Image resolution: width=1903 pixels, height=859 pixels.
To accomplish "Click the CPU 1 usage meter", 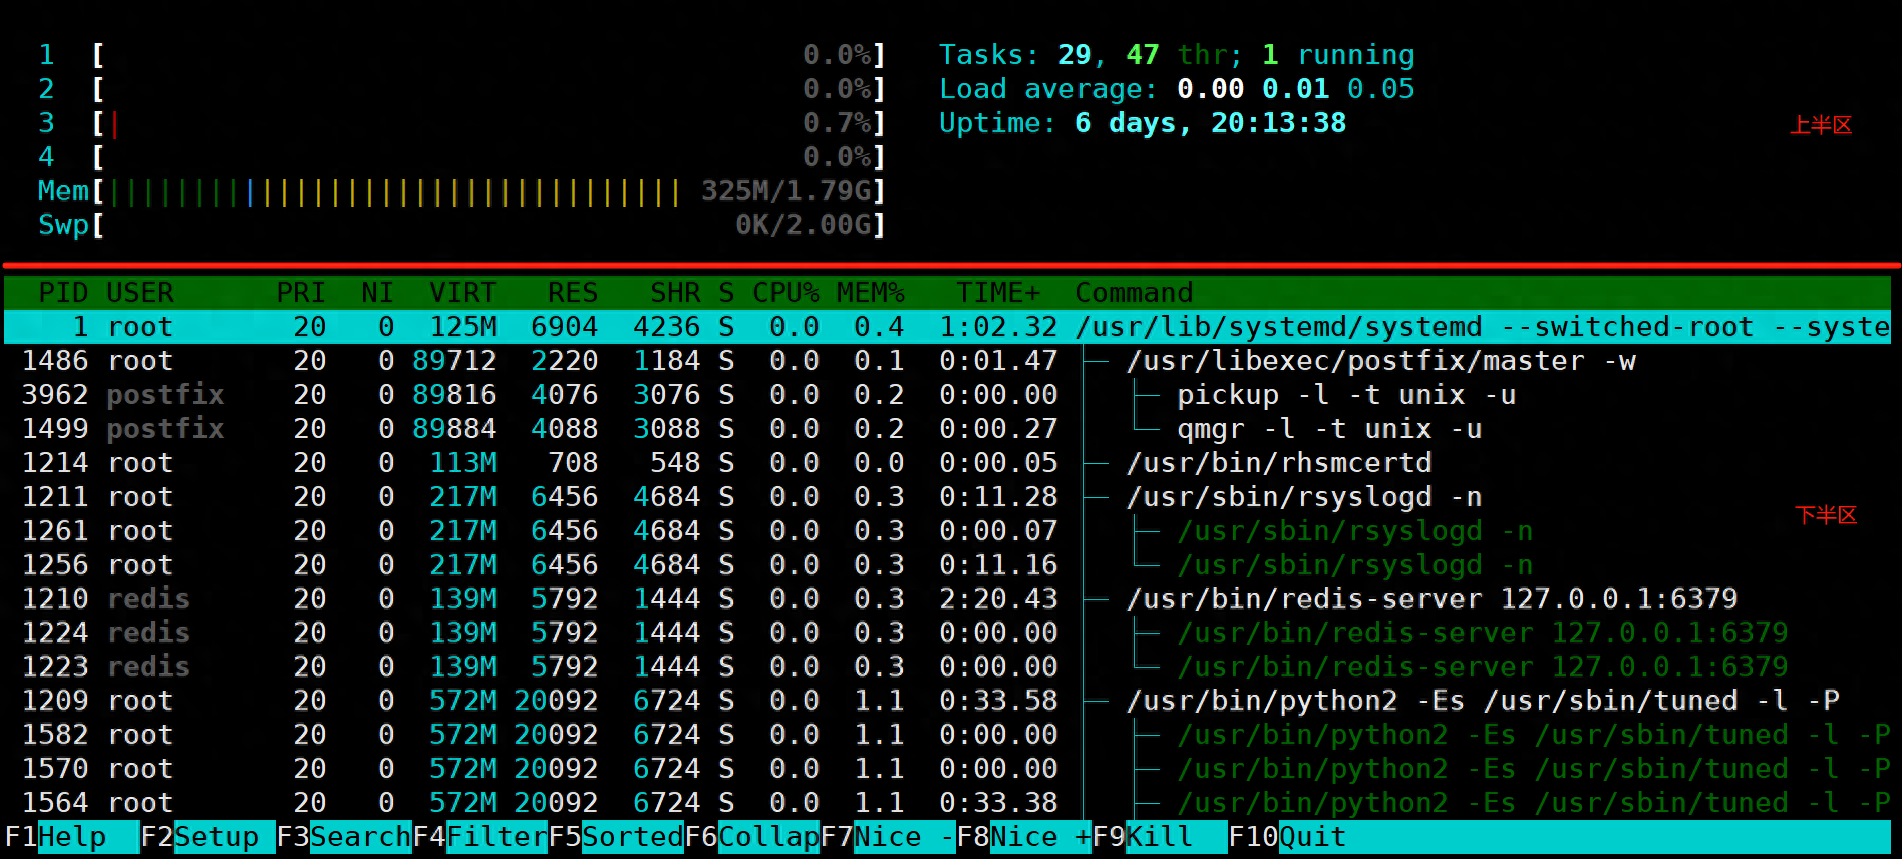I will [462, 55].
